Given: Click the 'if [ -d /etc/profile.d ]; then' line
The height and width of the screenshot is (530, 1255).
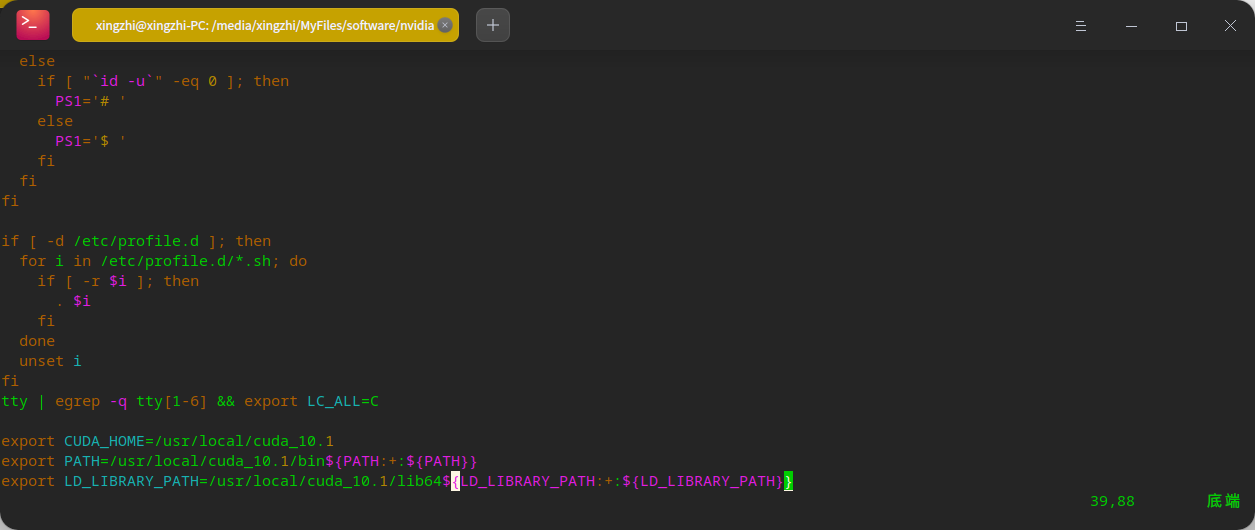Looking at the screenshot, I should click(x=136, y=241).
